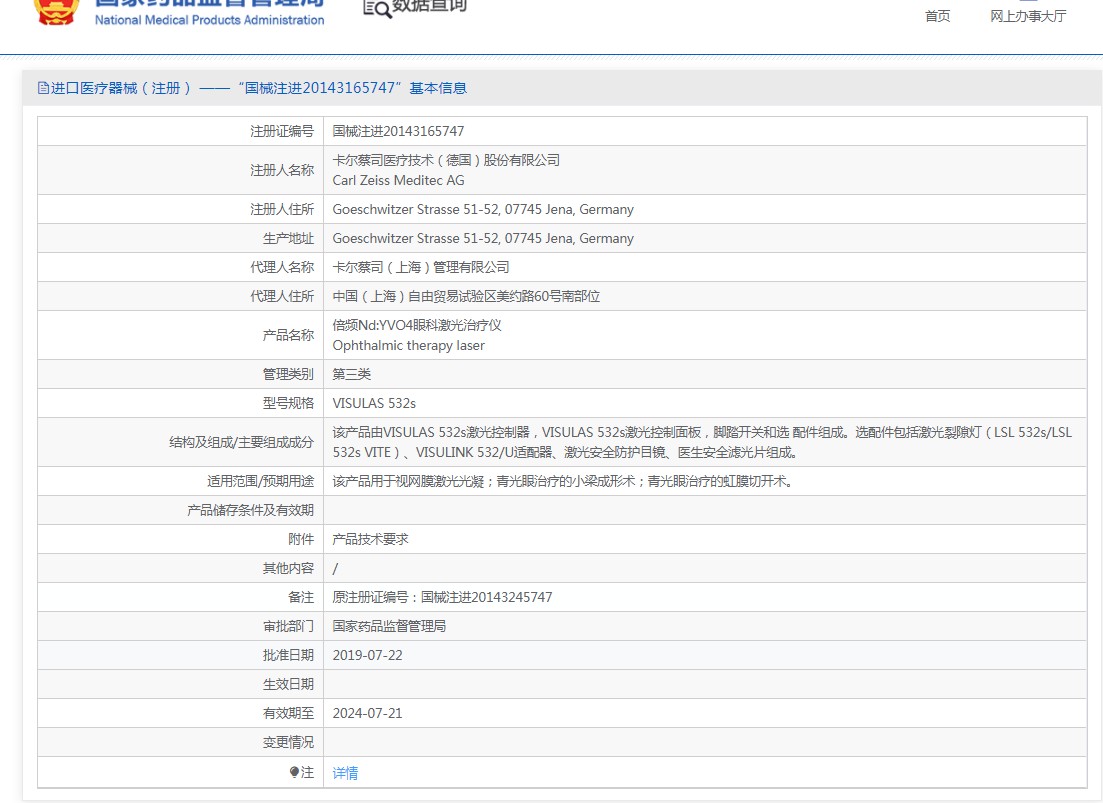
Task: Click the 结构及组成/主要组成成分 label
Action: 241,442
